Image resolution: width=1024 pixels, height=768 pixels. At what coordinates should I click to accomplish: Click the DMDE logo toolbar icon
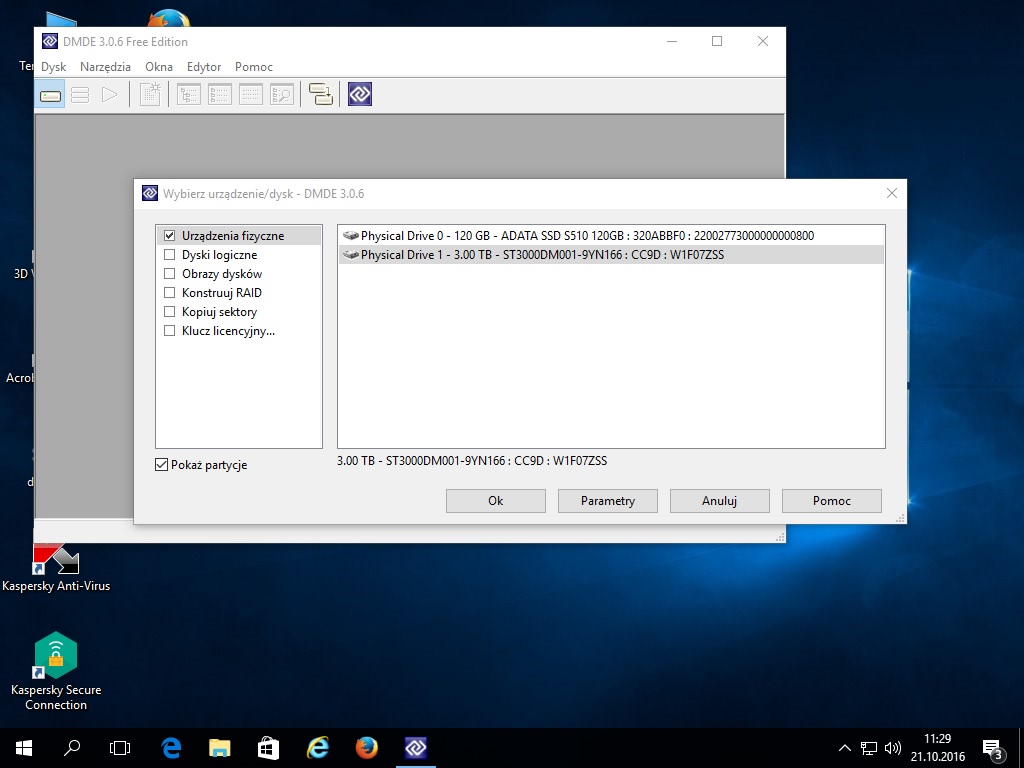point(360,95)
